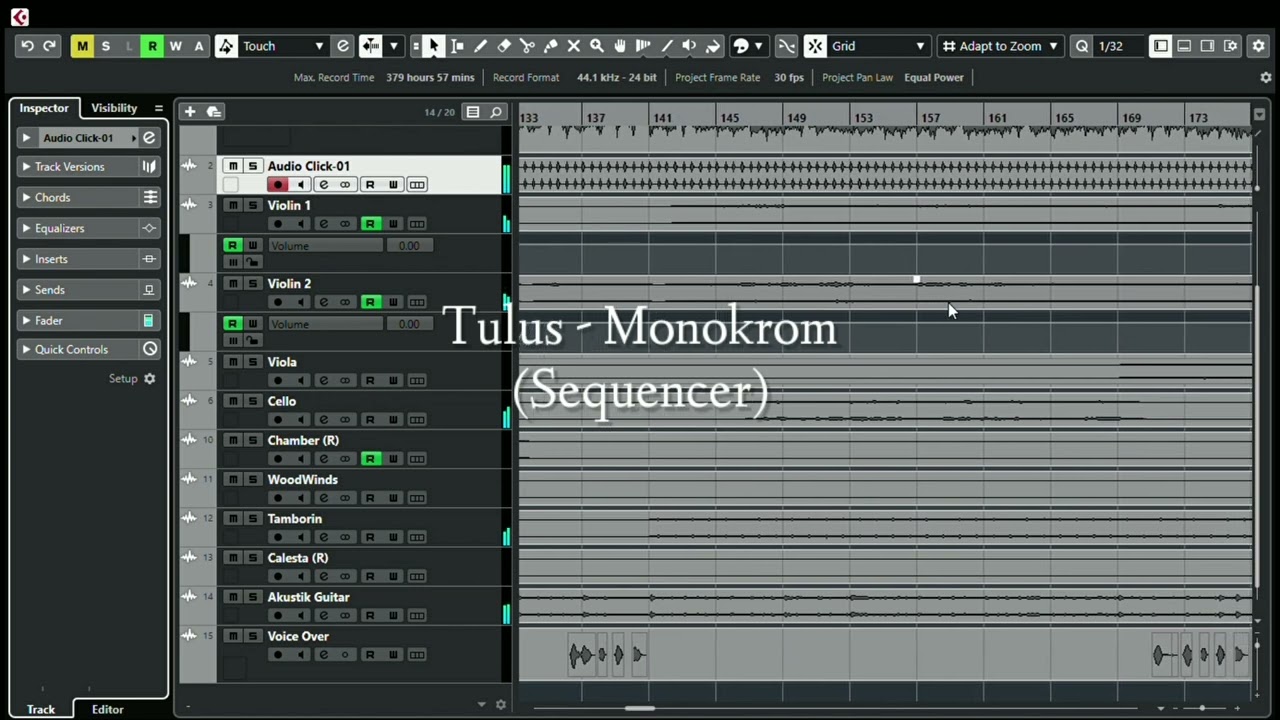Toggle Snap to Zero Crossing

click(787, 46)
